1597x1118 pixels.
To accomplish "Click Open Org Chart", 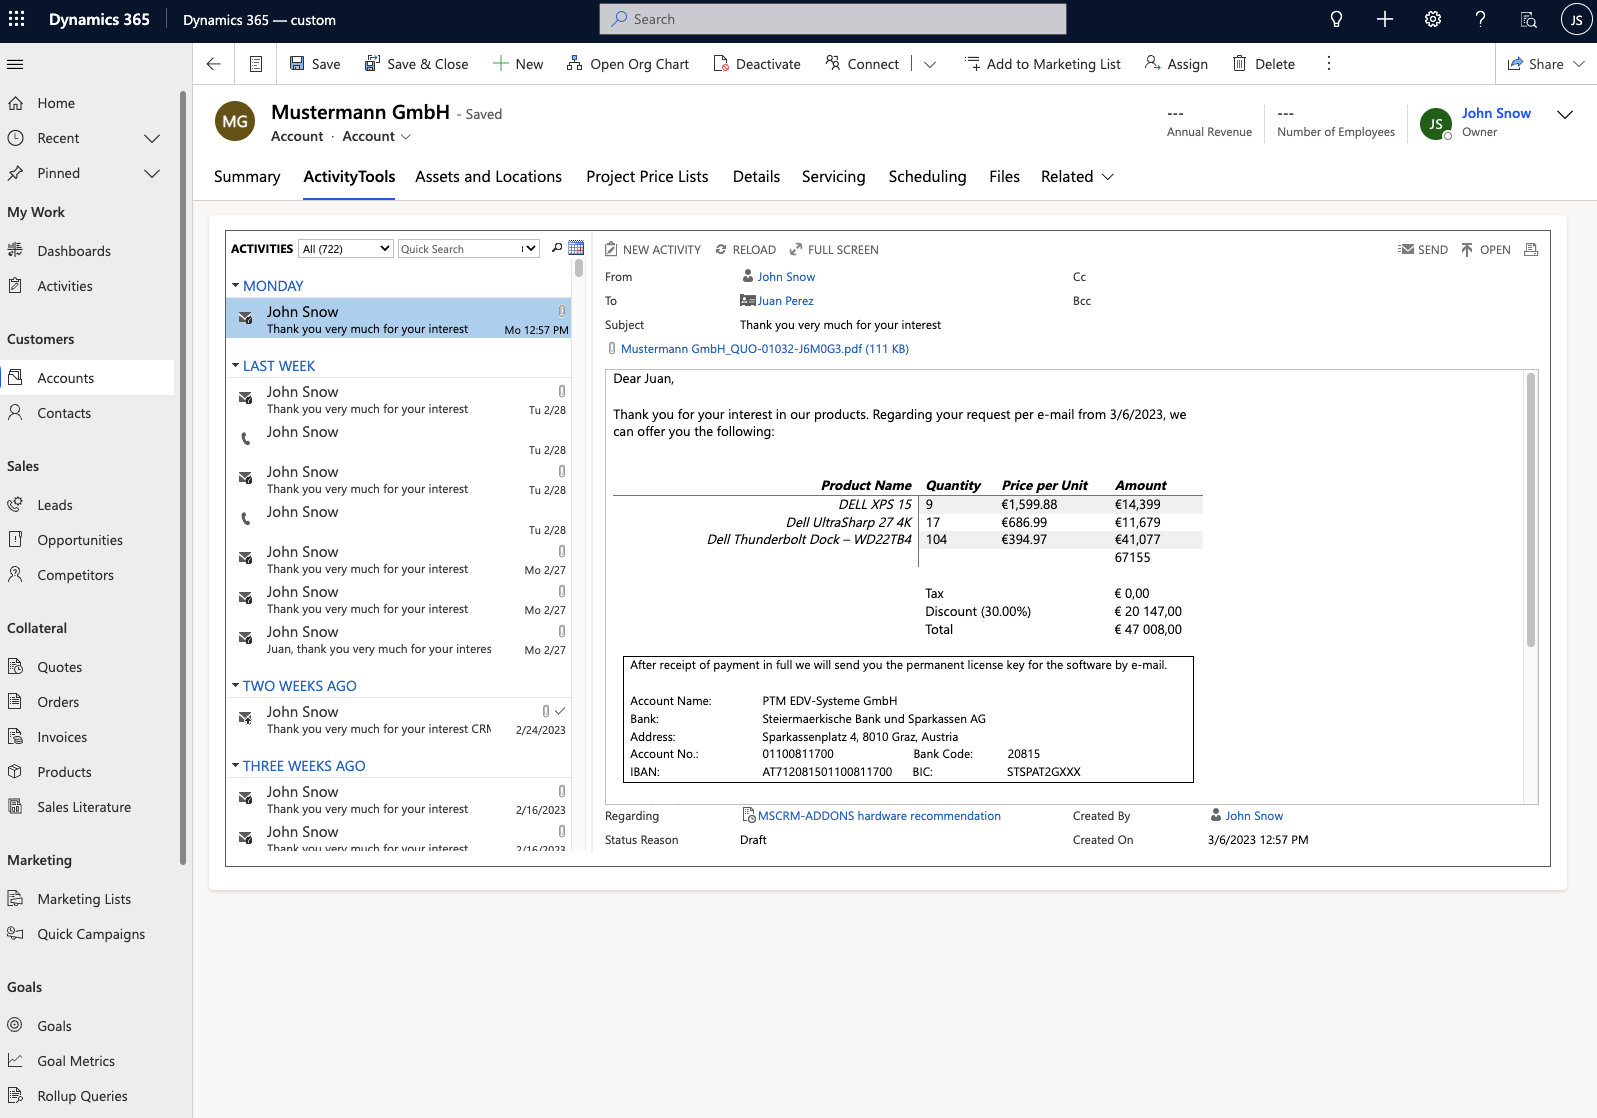I will [x=628, y=64].
